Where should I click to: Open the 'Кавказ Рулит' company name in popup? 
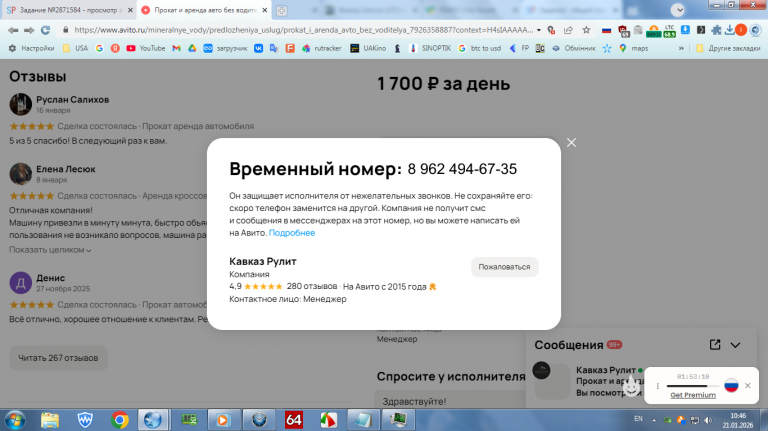click(263, 261)
